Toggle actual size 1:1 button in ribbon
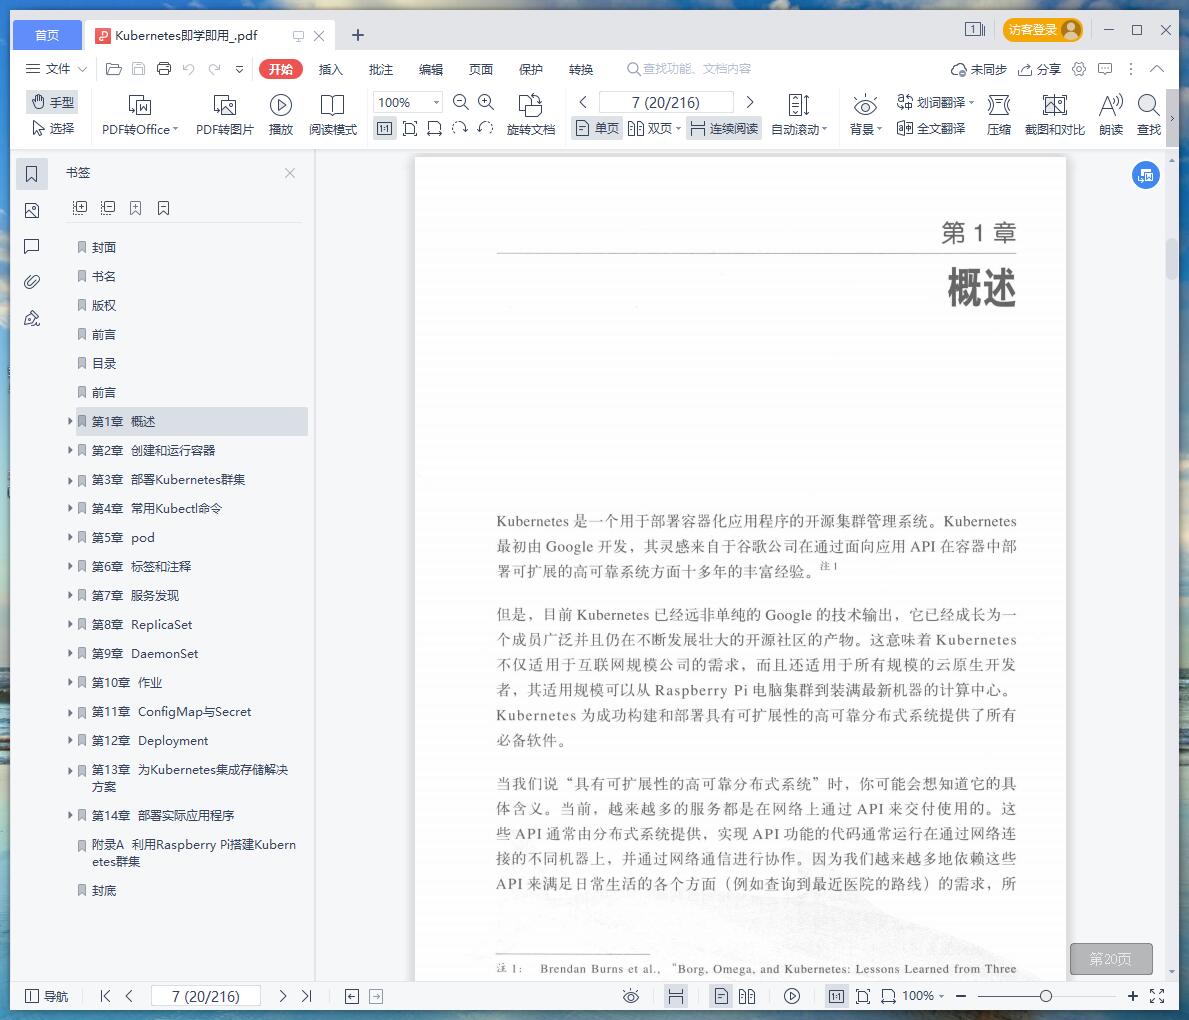Image resolution: width=1189 pixels, height=1020 pixels. click(x=384, y=129)
